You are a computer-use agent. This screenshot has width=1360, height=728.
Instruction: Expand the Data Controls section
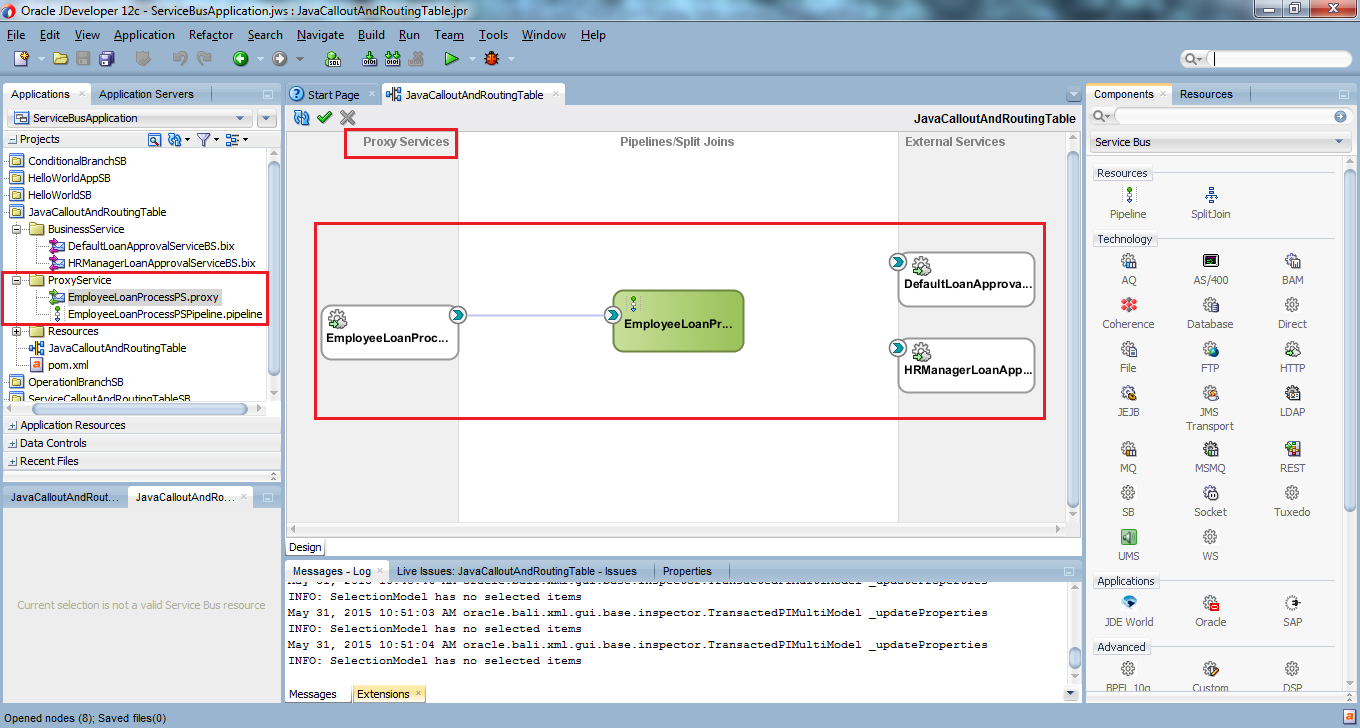12,443
